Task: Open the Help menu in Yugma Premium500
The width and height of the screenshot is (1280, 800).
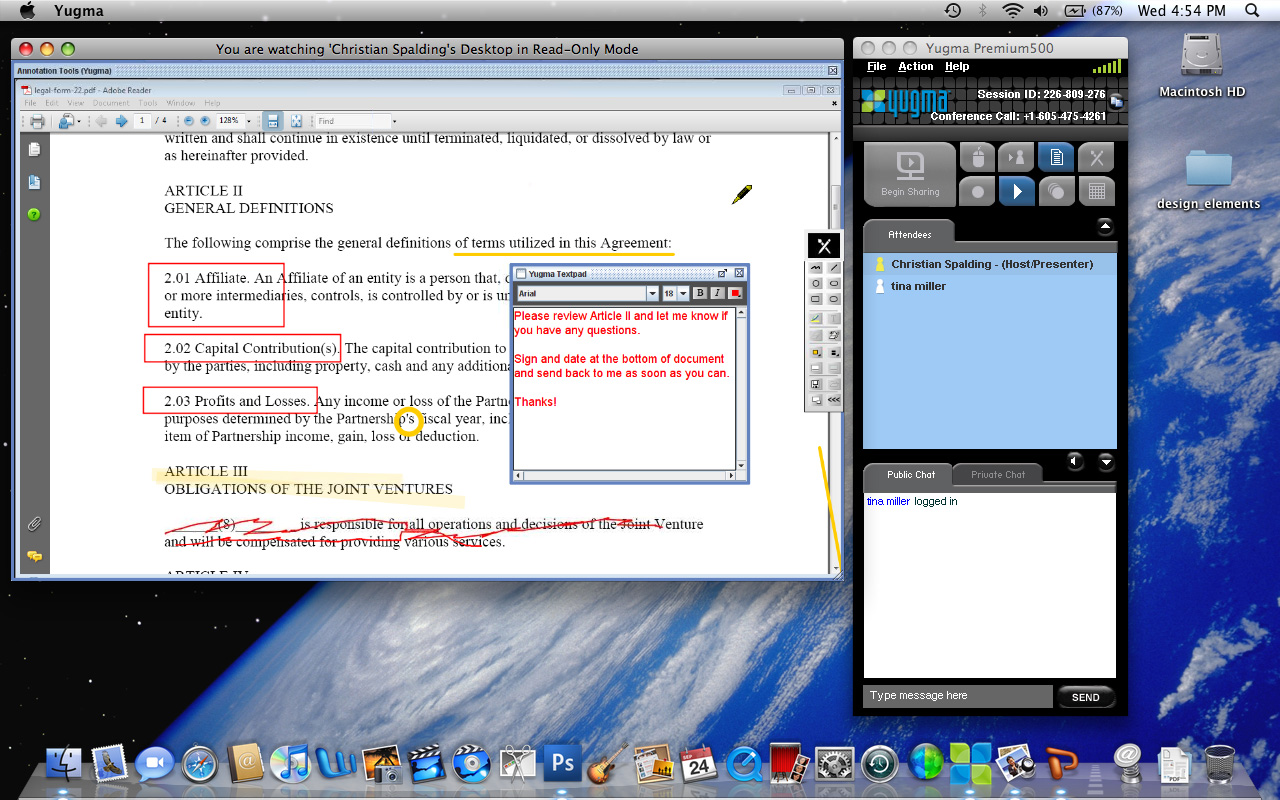Action: (x=957, y=67)
